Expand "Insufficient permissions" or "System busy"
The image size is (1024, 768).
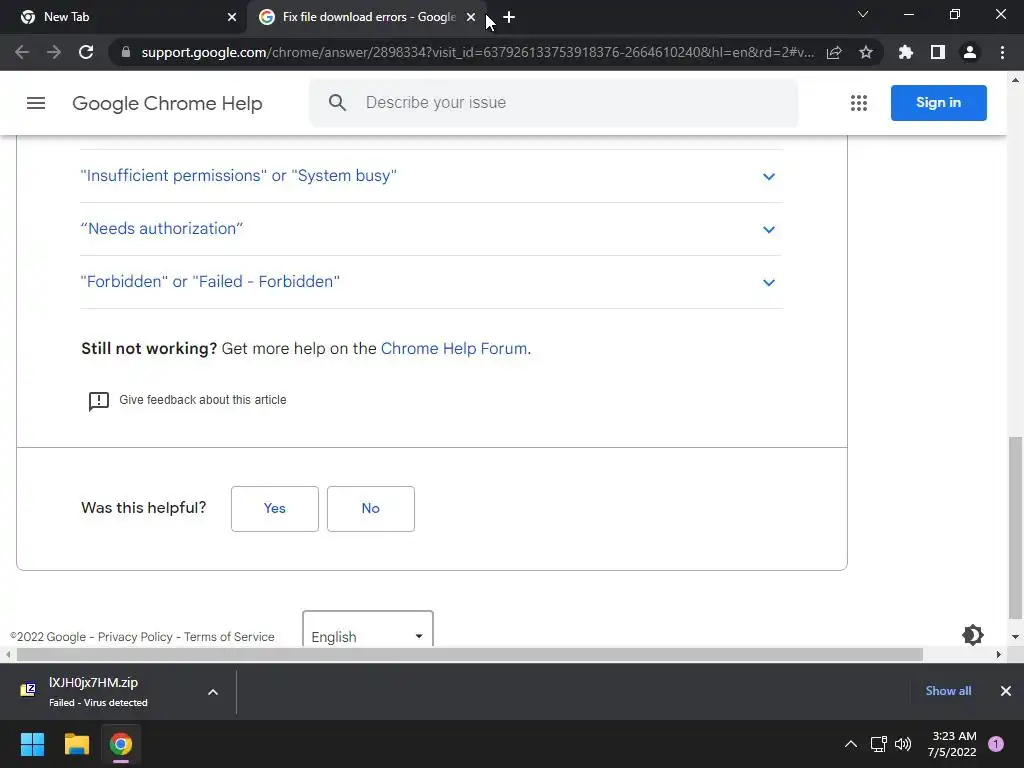(431, 176)
